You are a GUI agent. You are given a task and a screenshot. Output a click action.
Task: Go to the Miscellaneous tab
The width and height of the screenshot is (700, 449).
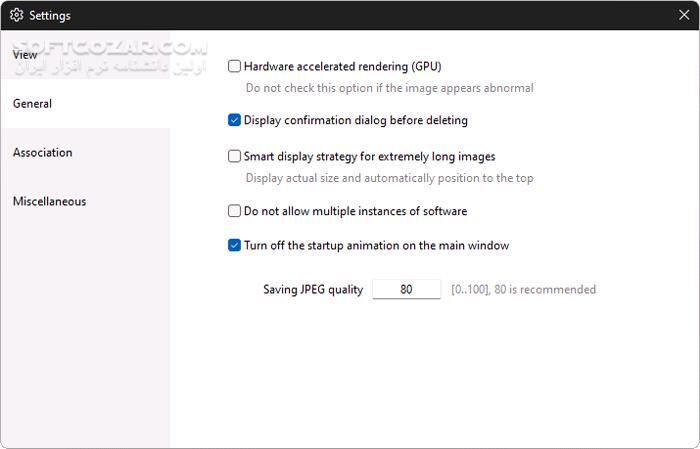49,201
